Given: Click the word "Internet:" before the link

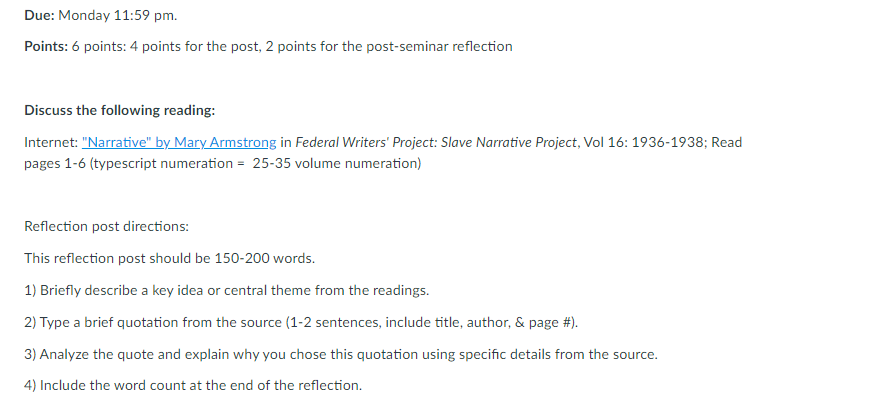Looking at the screenshot, I should [51, 142].
